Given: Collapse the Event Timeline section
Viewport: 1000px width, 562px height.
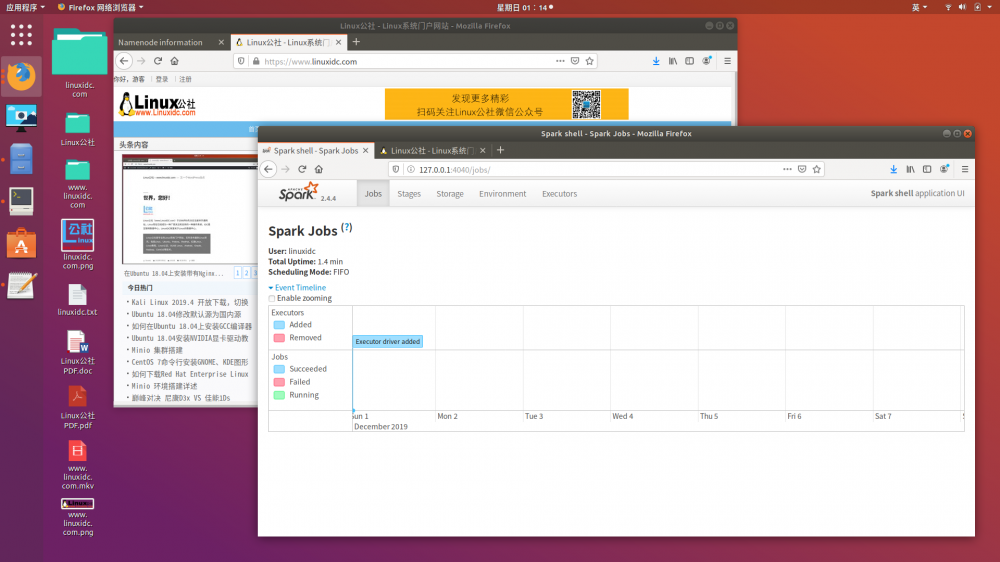Looking at the screenshot, I should [297, 288].
